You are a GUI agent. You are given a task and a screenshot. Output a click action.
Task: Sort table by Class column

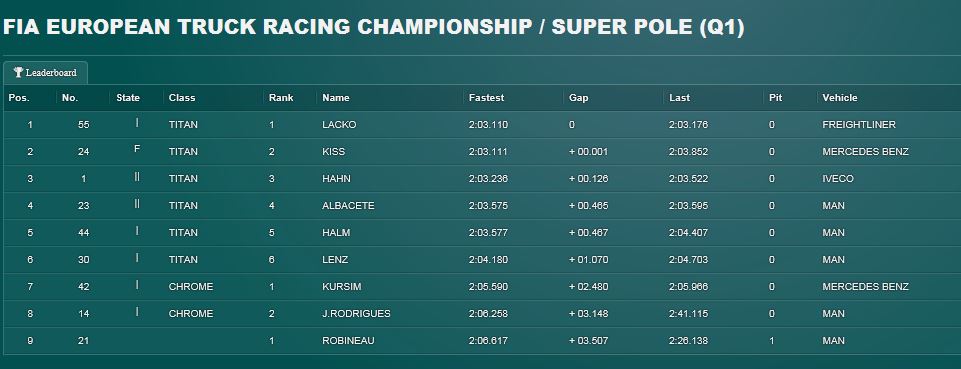[x=182, y=97]
